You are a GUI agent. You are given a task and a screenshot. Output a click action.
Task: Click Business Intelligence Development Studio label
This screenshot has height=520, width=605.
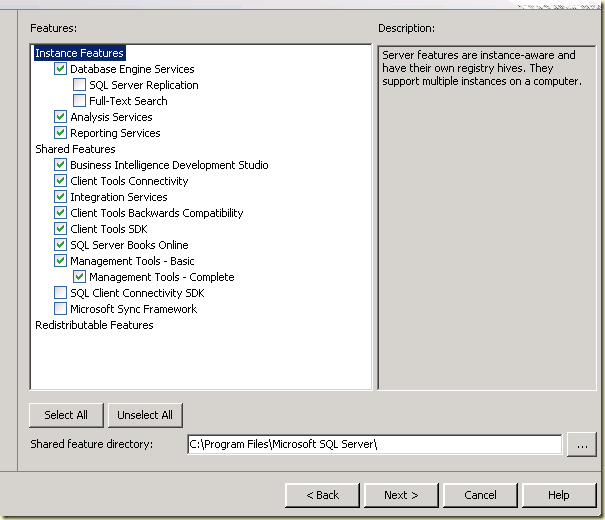[169, 165]
